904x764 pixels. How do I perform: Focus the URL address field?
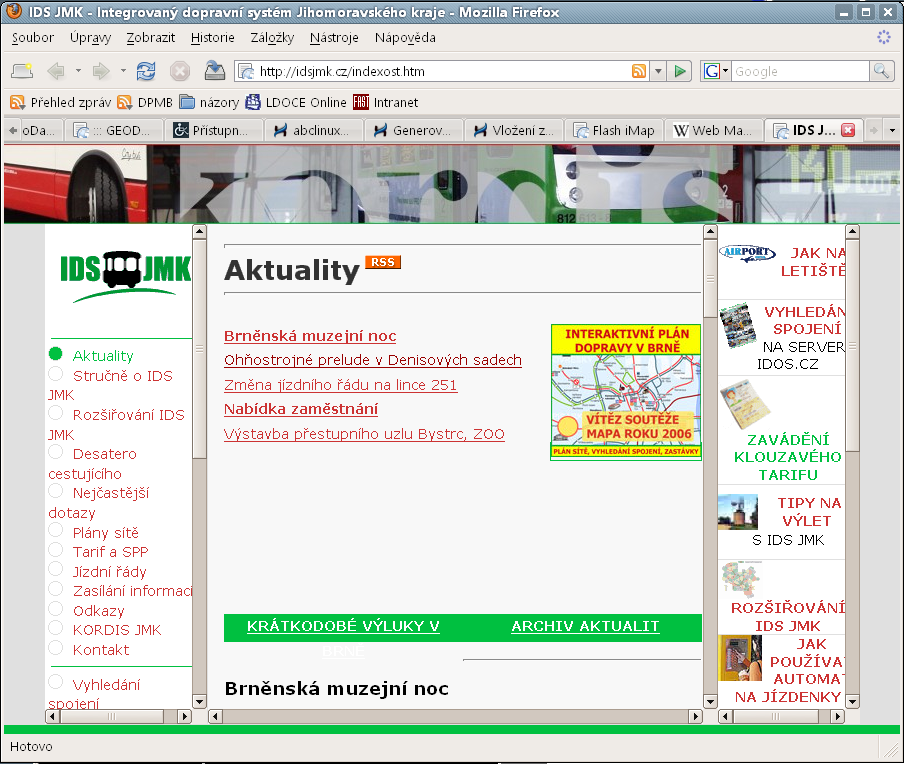444,71
